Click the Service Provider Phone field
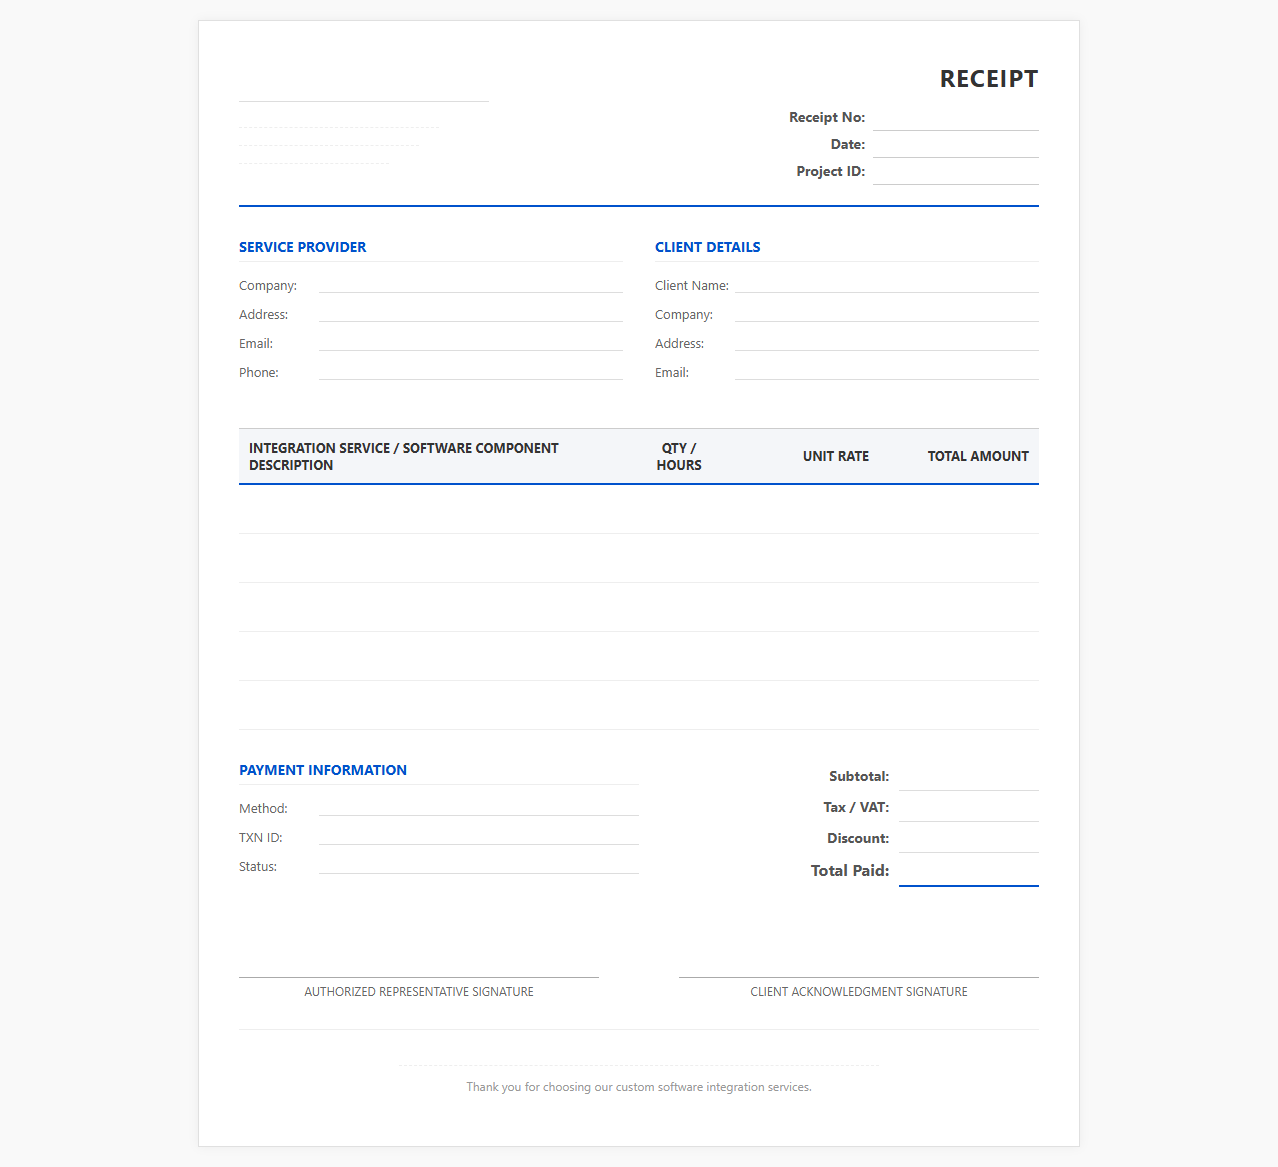This screenshot has height=1167, width=1278. pyautogui.click(x=471, y=371)
